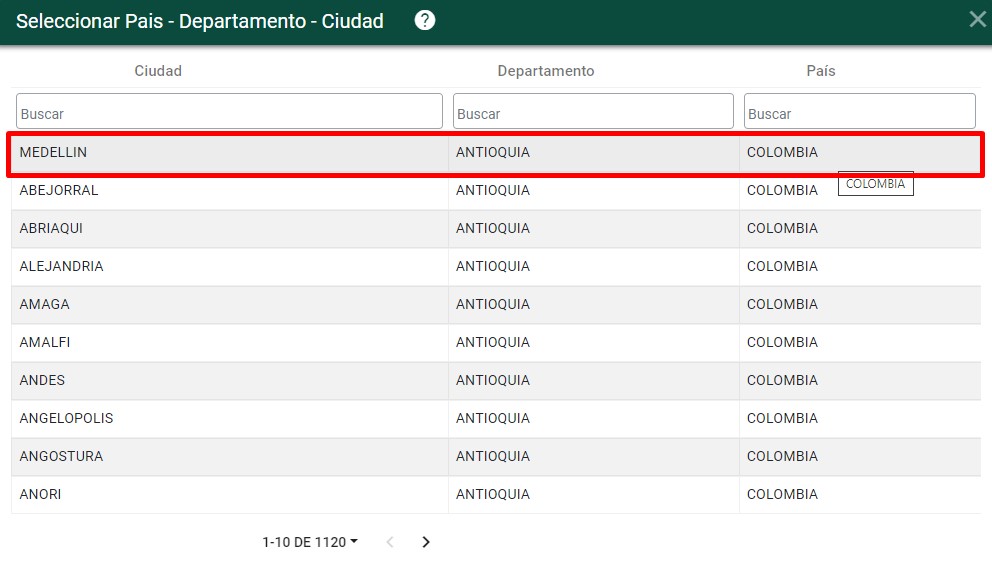
Task: Select the ABEJORRAL city row
Action: click(x=59, y=191)
